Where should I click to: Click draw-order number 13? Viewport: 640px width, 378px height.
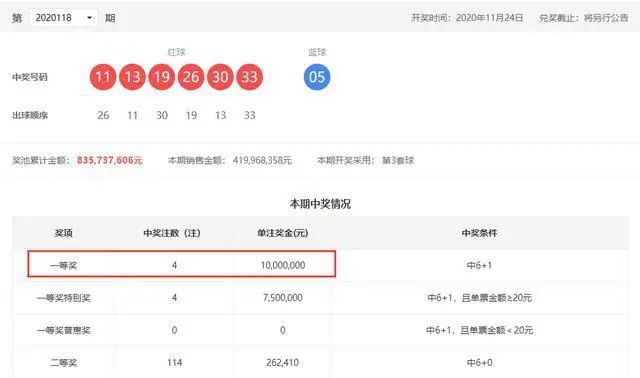pos(220,116)
